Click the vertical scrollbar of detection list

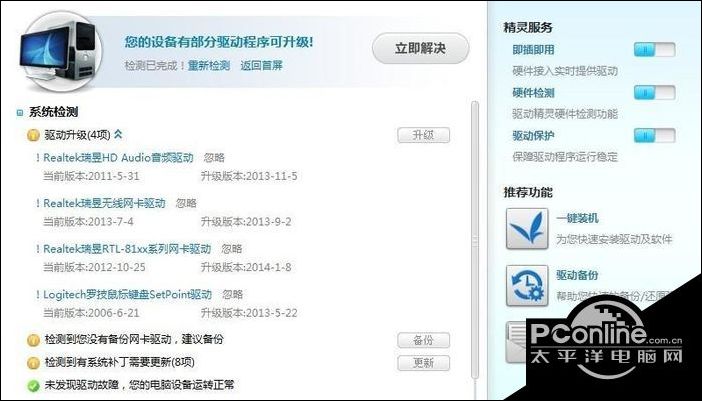pyautogui.click(x=475, y=242)
